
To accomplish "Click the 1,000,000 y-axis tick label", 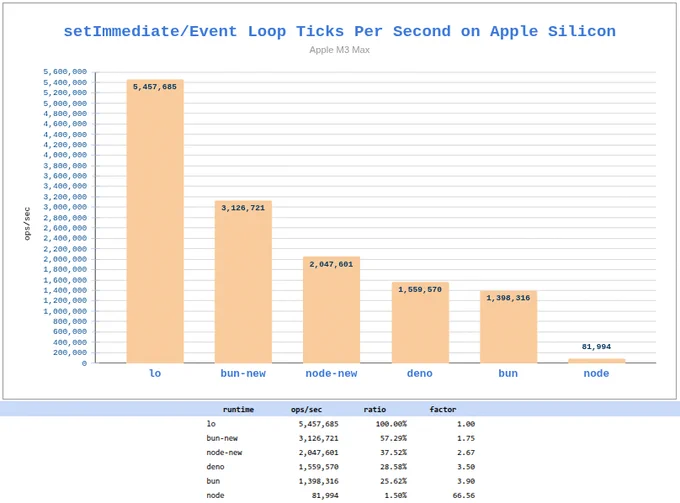I will (x=65, y=311).
